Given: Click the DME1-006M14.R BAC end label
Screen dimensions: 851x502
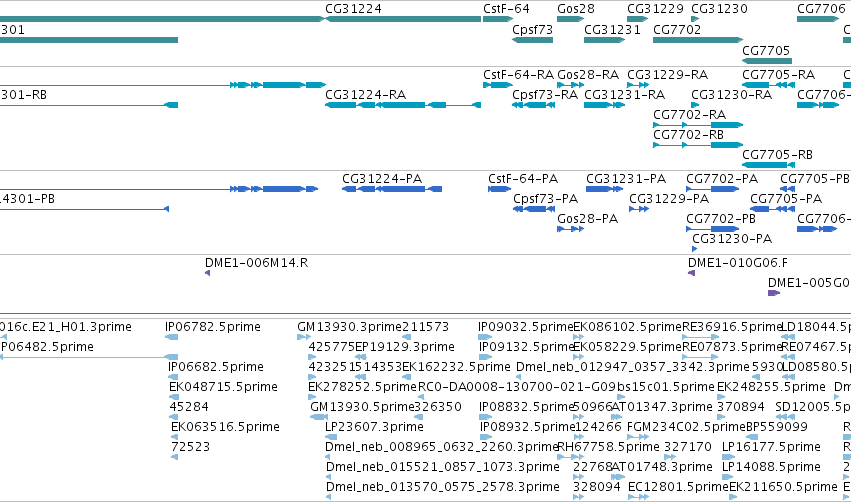Looking at the screenshot, I should coord(256,263).
